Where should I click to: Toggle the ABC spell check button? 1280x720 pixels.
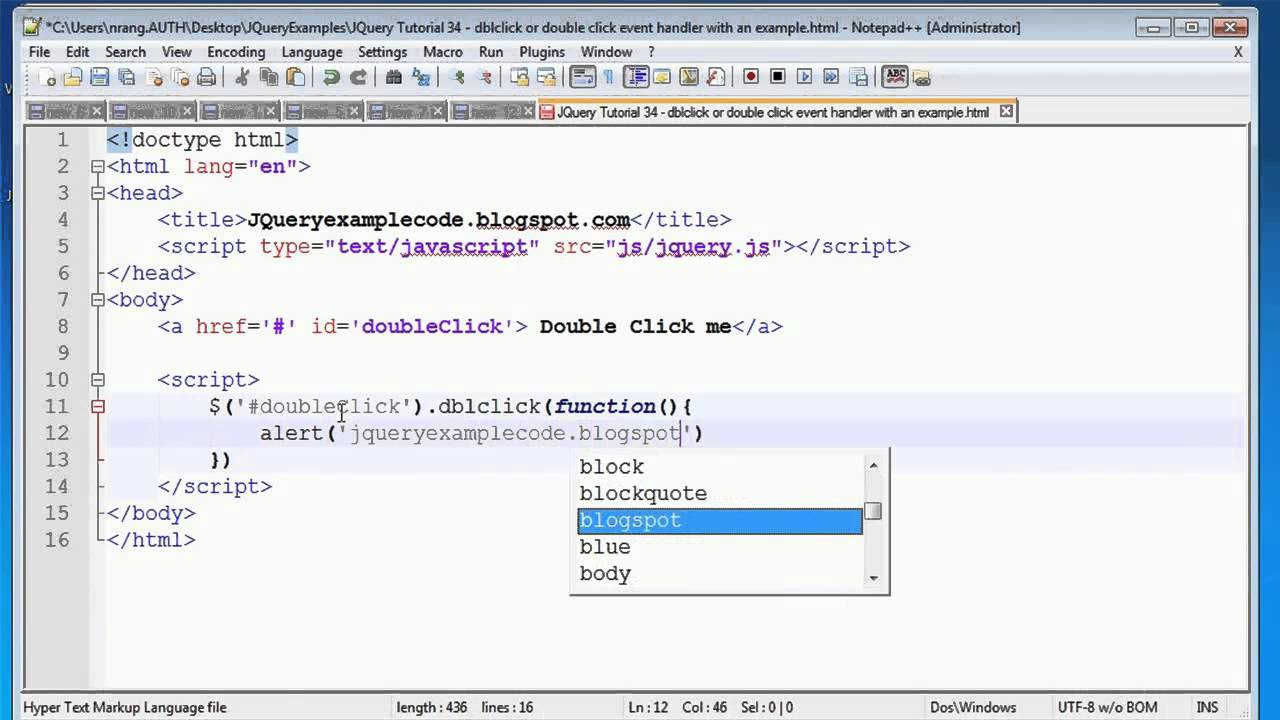point(894,77)
